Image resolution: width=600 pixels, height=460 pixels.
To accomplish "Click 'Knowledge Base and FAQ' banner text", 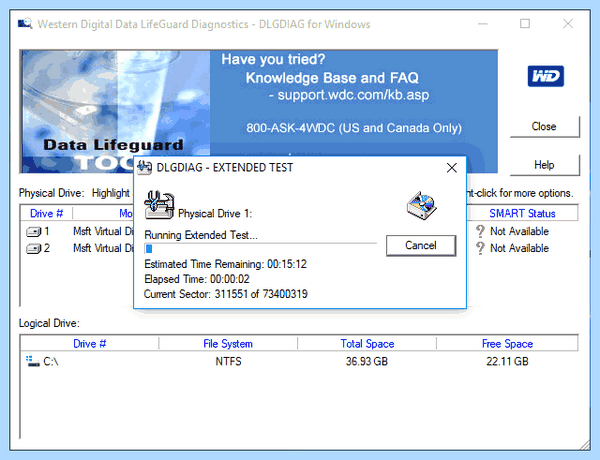I will click(x=332, y=78).
